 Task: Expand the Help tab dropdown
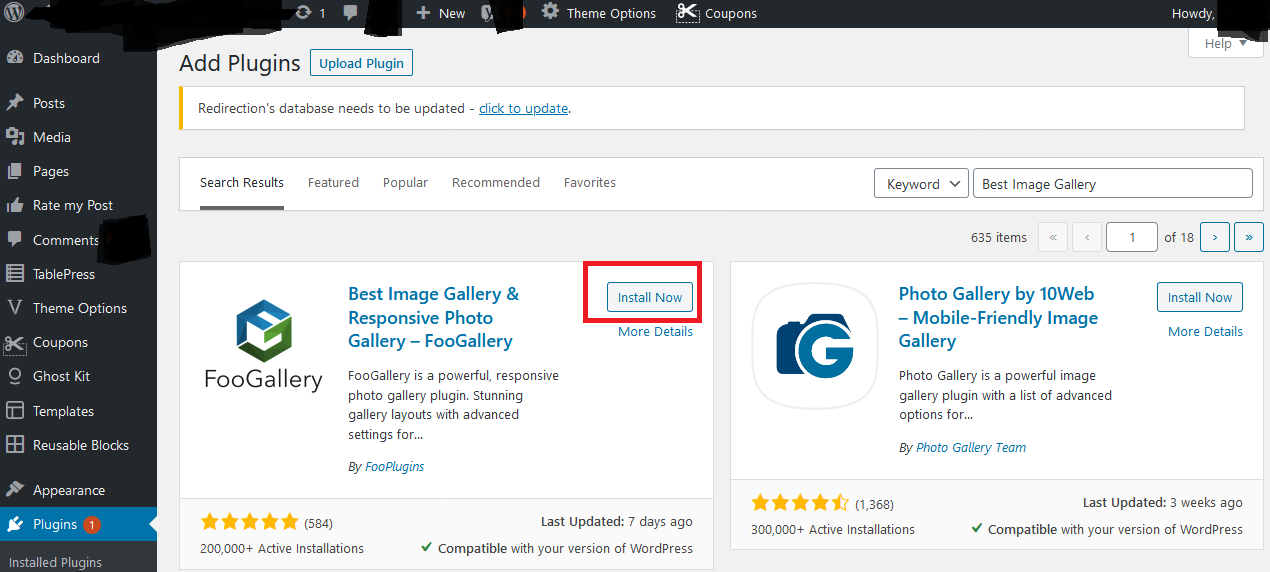[x=1225, y=43]
